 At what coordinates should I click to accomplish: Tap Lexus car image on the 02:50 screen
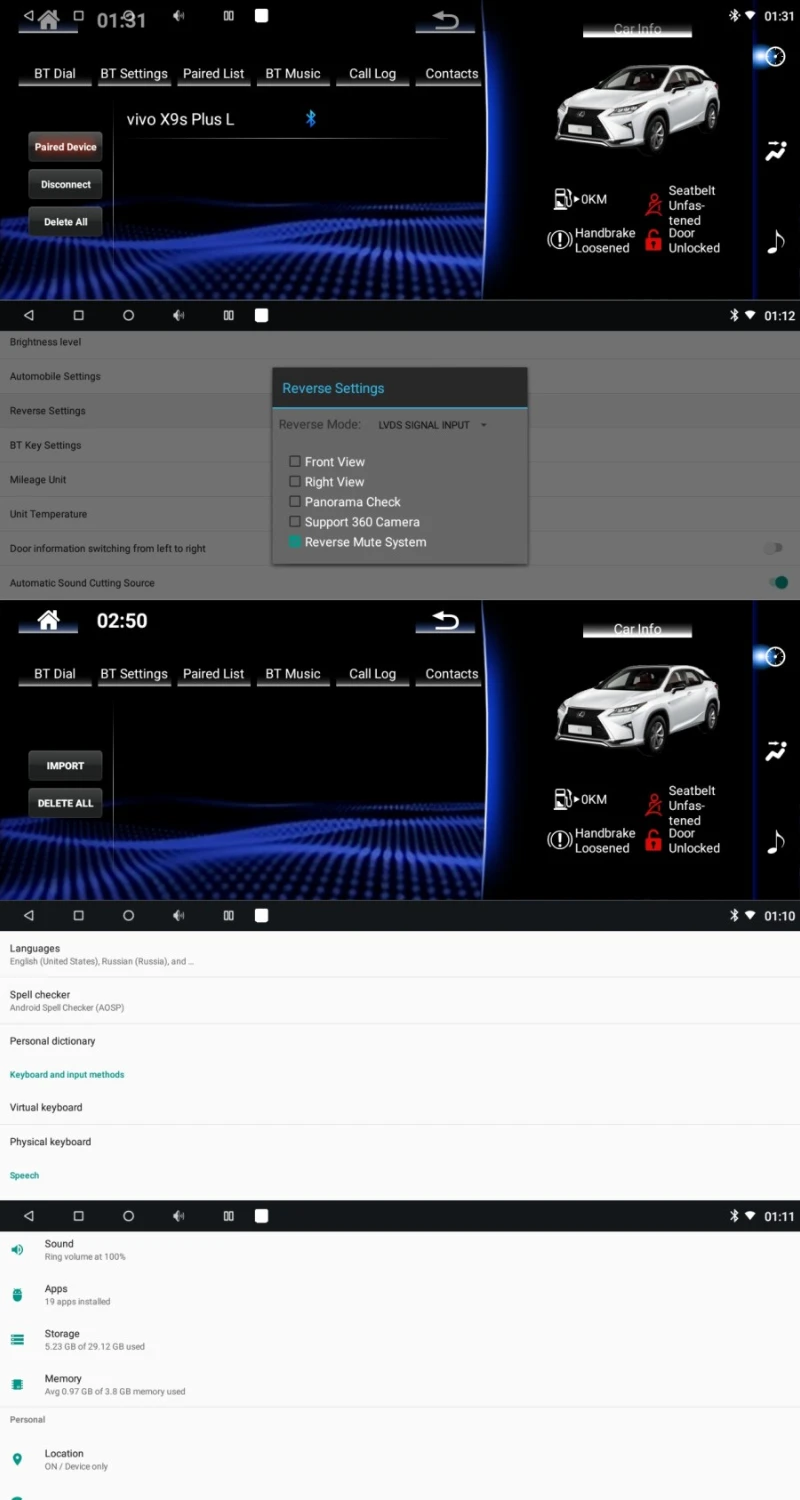[637, 708]
